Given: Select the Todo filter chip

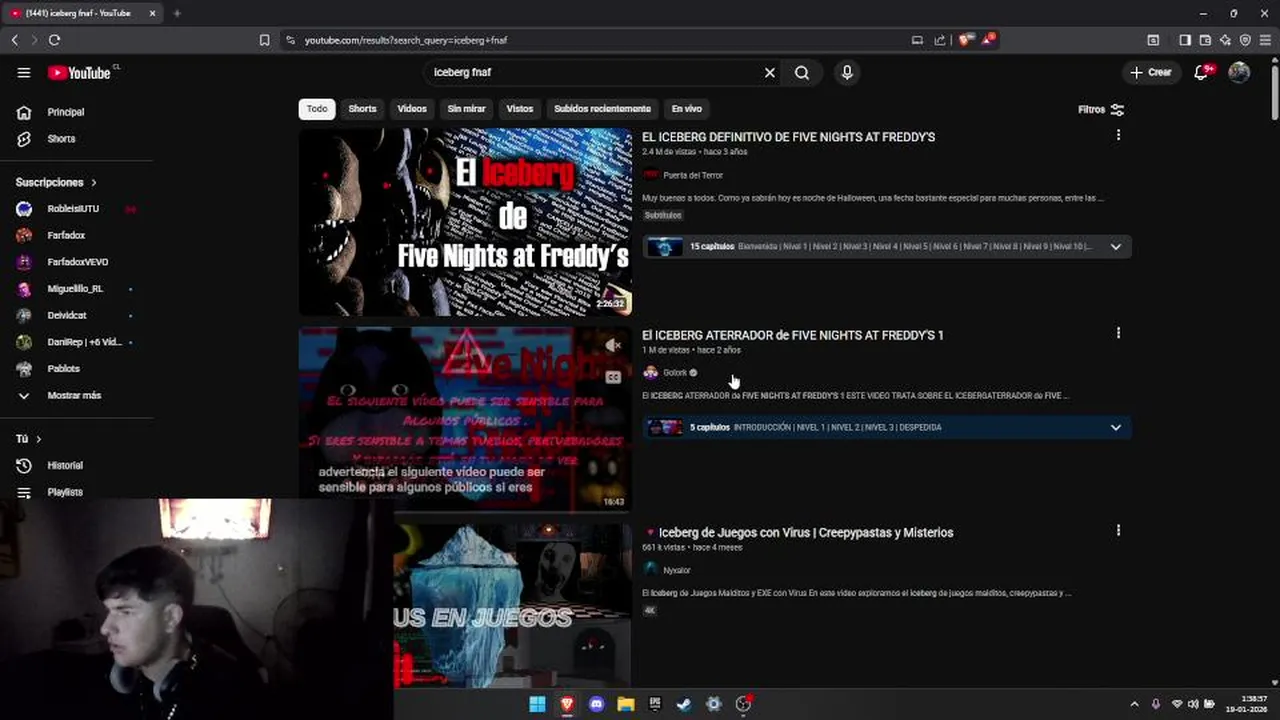Looking at the screenshot, I should (x=317, y=108).
